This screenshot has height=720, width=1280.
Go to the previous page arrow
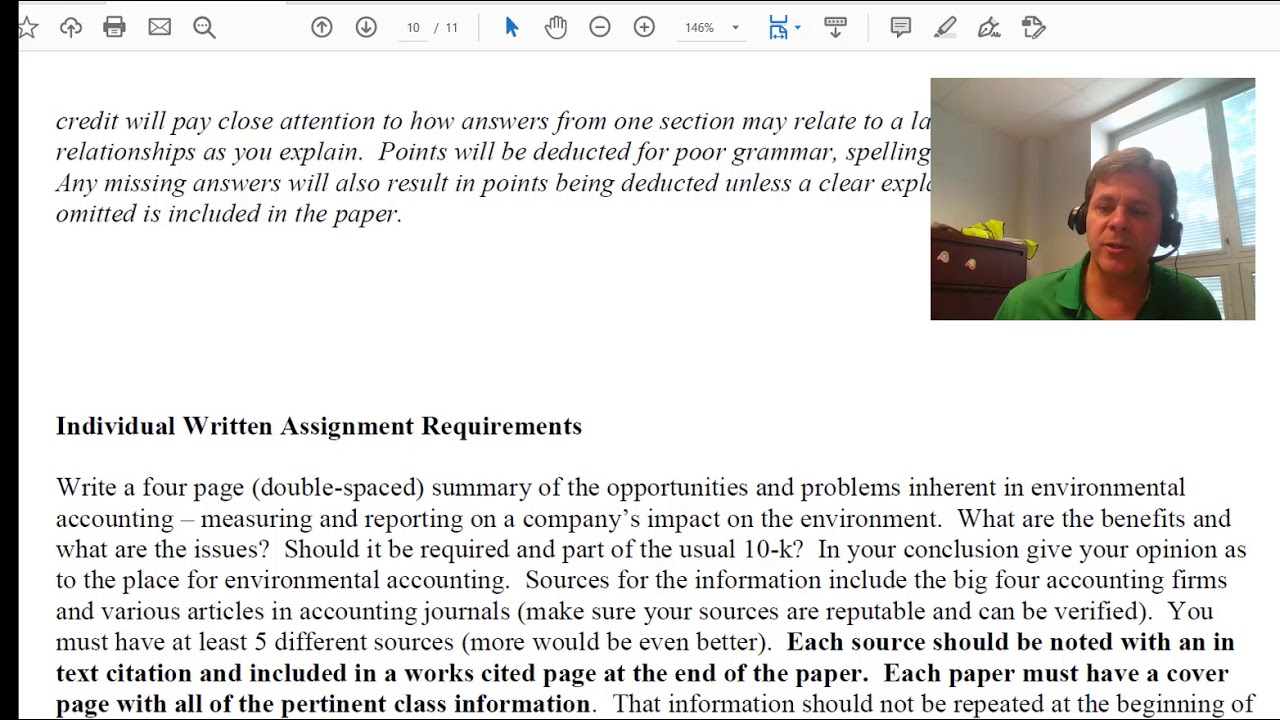322,28
